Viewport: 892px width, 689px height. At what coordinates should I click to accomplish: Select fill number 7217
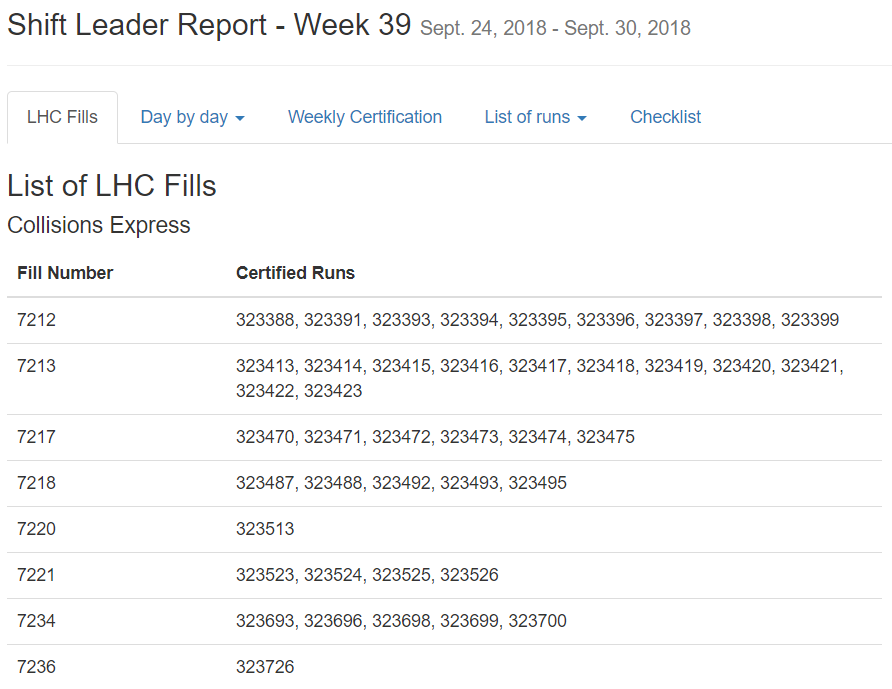click(x=36, y=437)
